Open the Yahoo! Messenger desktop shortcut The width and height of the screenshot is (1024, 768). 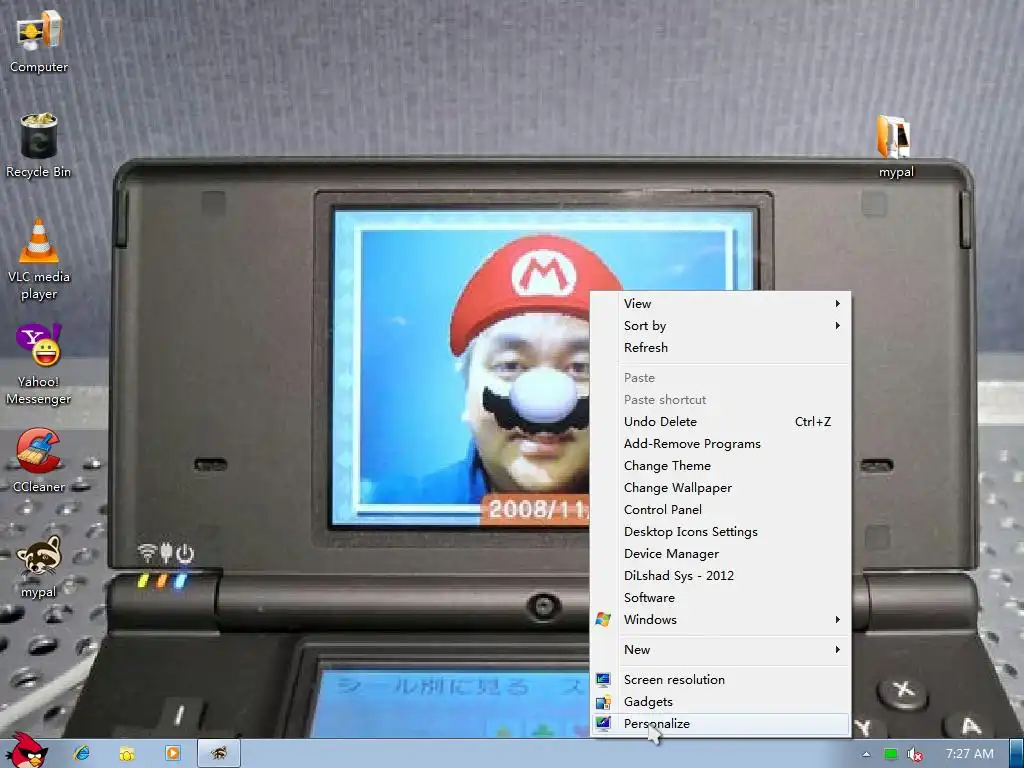click(x=39, y=364)
